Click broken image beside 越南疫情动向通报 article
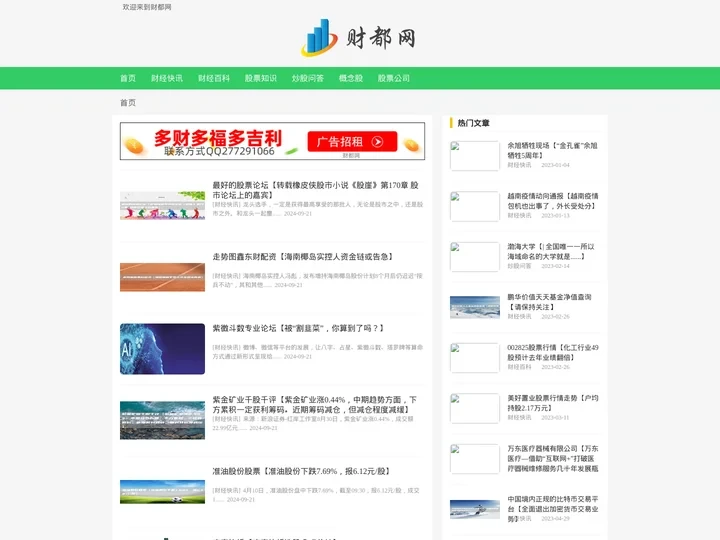720x540 pixels. pyautogui.click(x=475, y=206)
